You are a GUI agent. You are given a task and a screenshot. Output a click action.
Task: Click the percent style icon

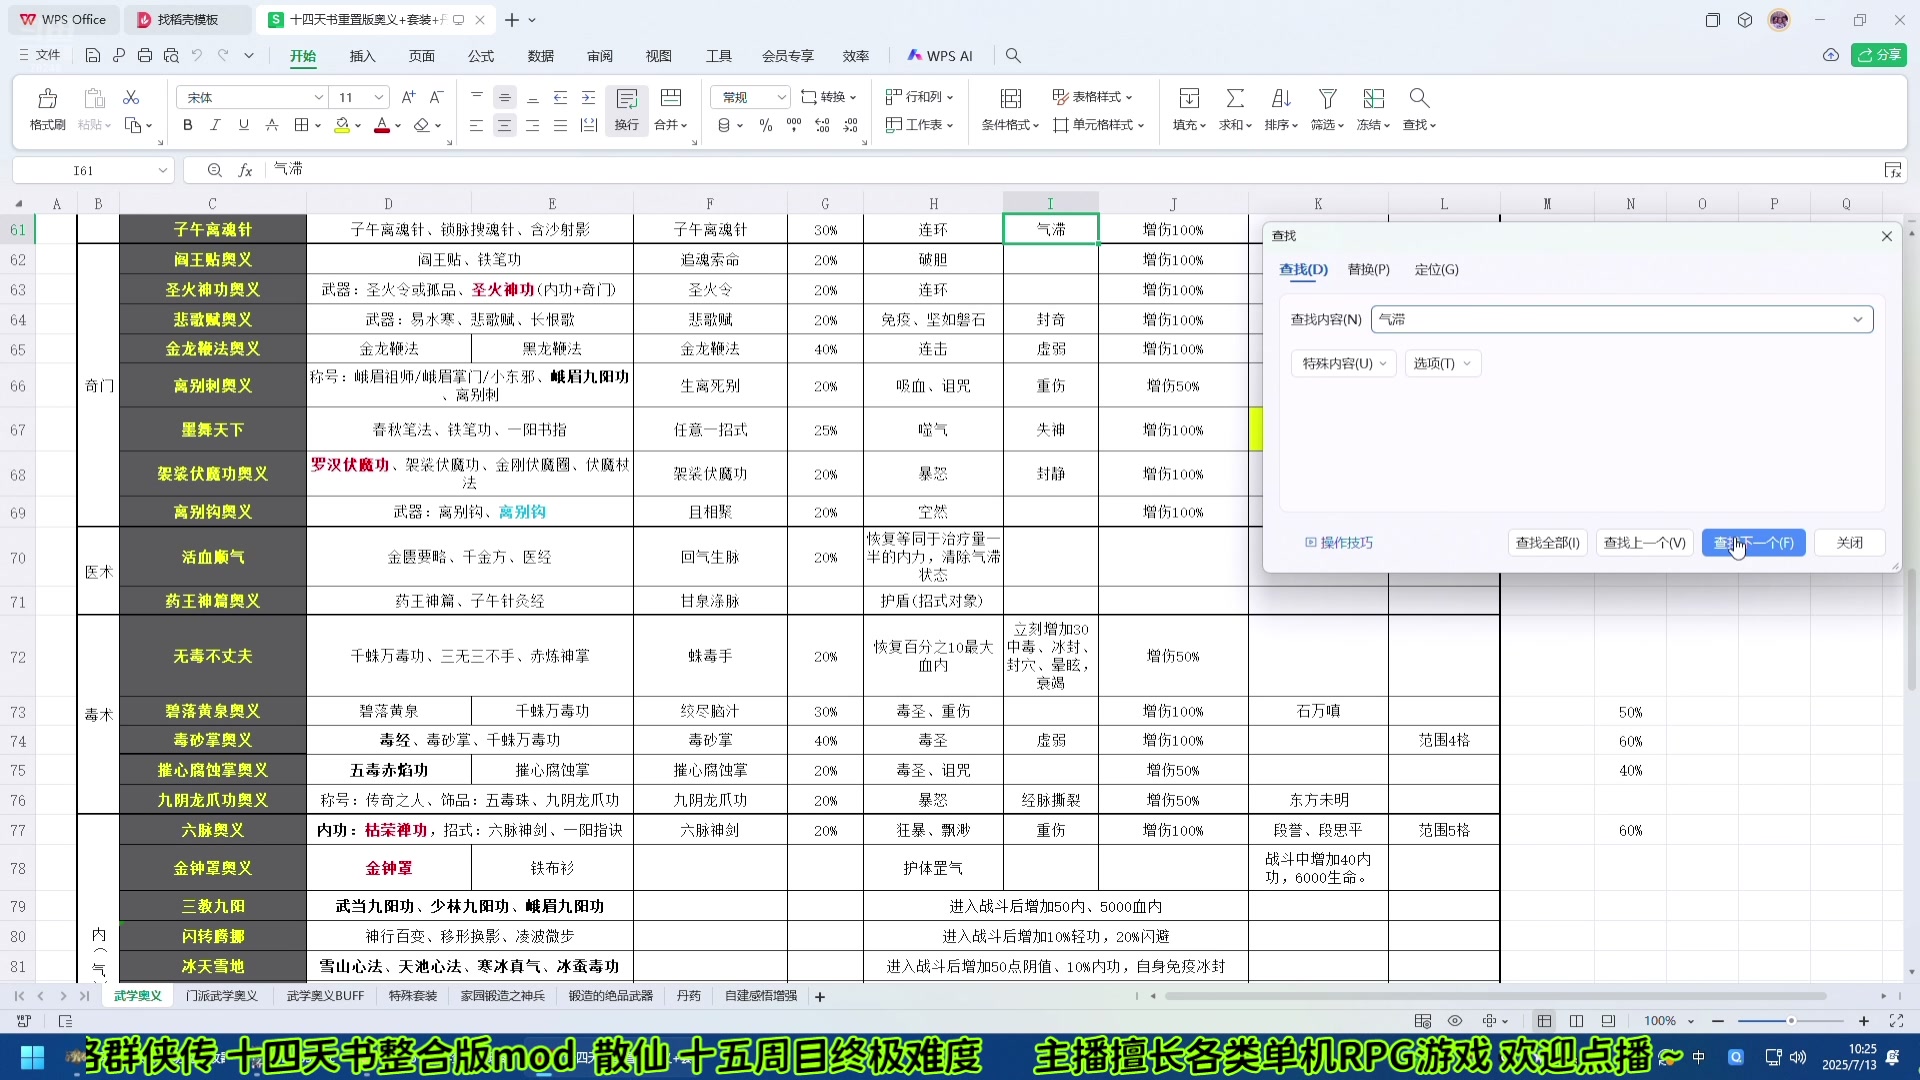click(766, 125)
